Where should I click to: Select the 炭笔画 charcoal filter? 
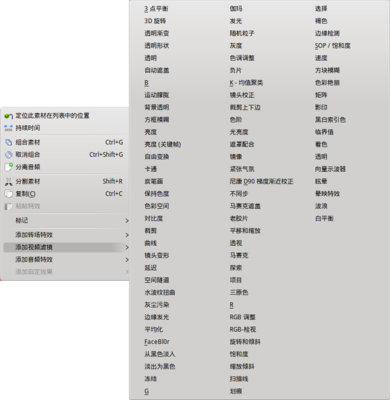154,181
